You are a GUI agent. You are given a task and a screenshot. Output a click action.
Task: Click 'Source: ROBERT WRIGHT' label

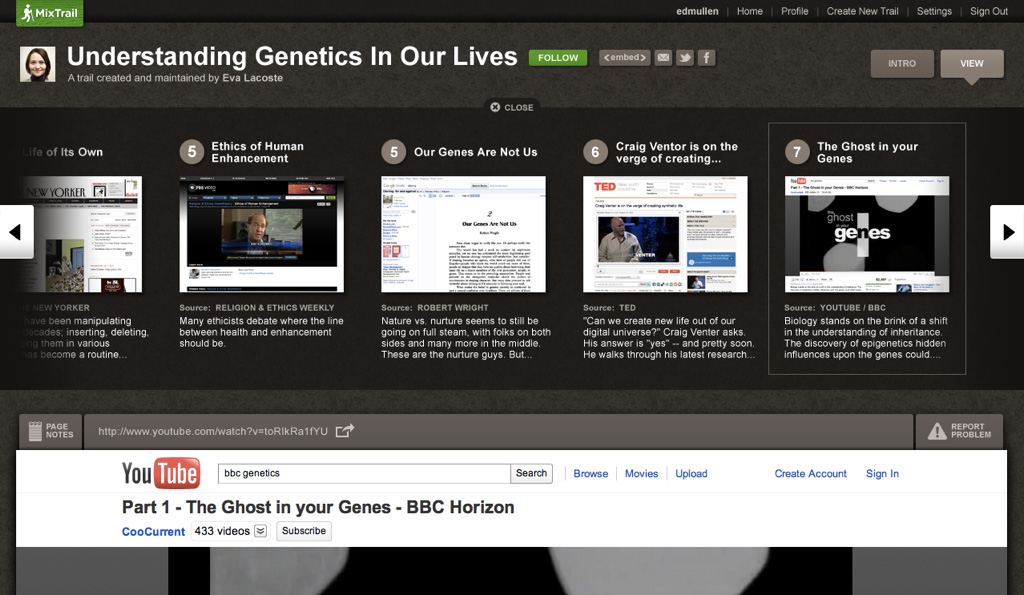tap(435, 308)
